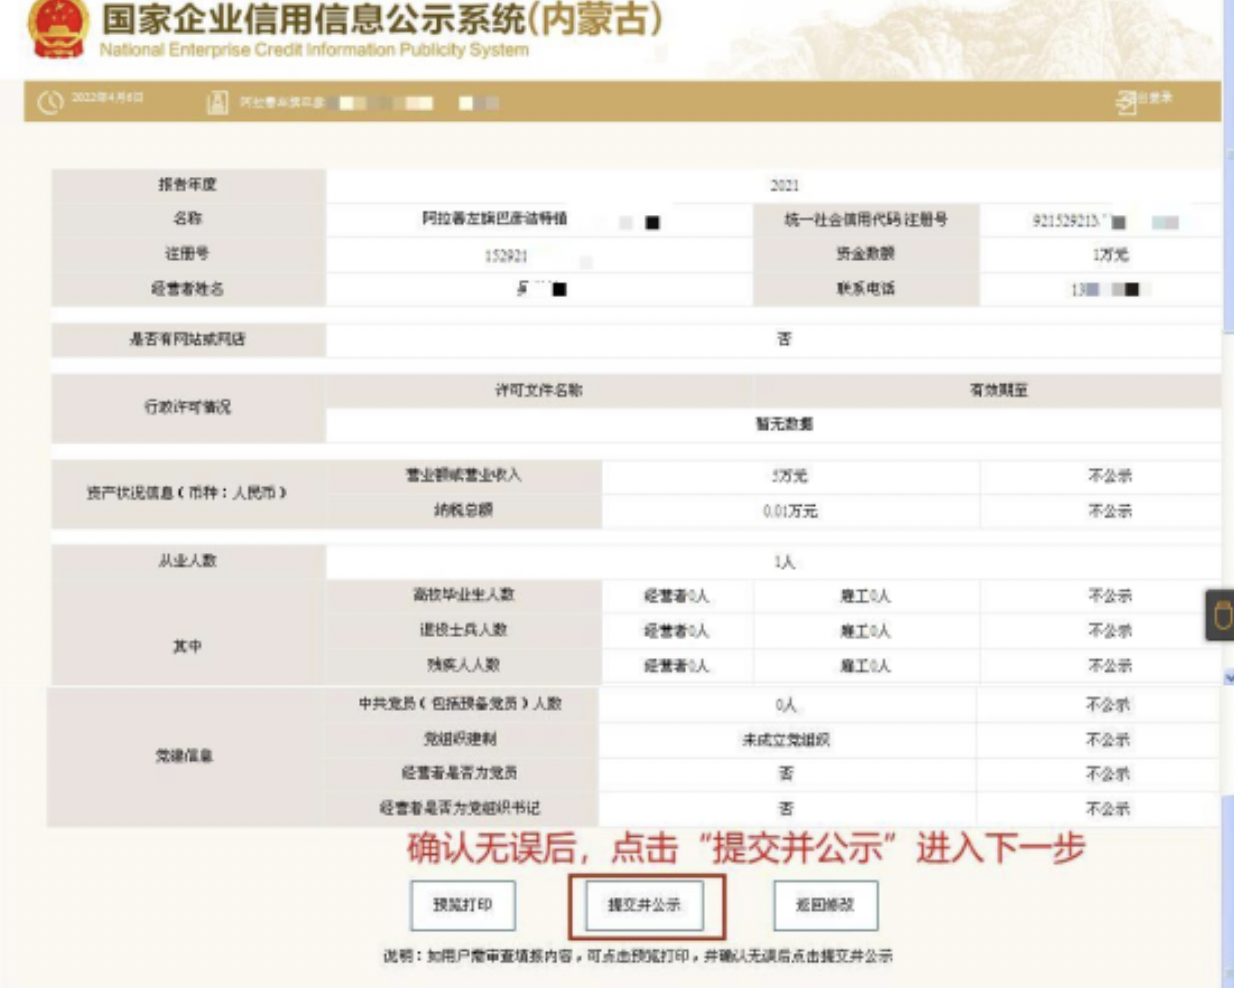Image resolution: width=1234 pixels, height=988 pixels.
Task: Click the 退役士兵人数 label
Action: pyautogui.click(x=463, y=630)
